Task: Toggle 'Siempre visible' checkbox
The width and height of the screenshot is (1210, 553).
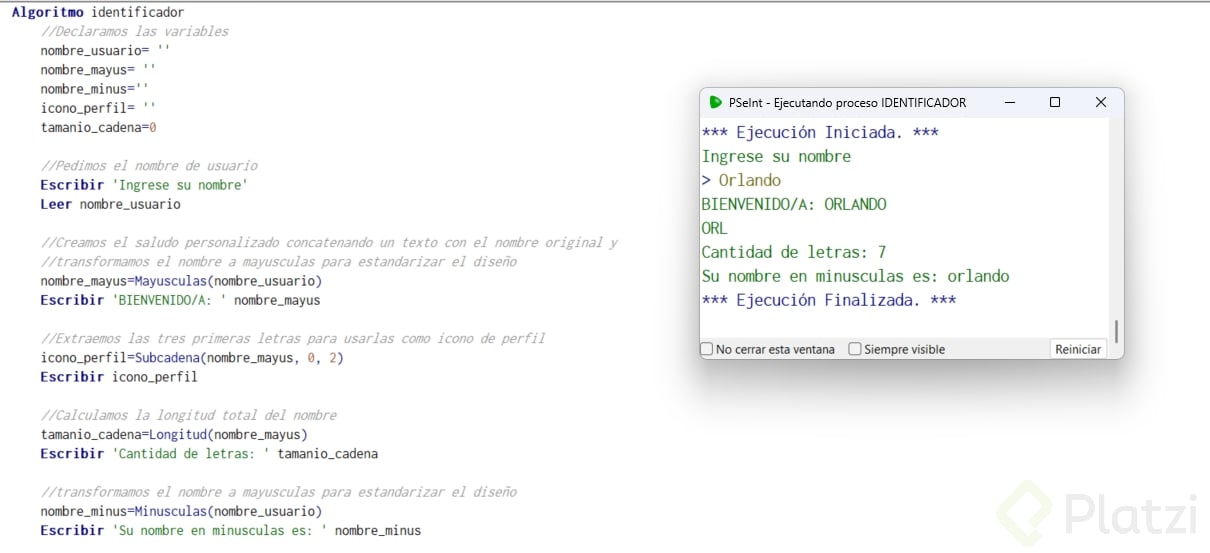Action: pos(855,349)
